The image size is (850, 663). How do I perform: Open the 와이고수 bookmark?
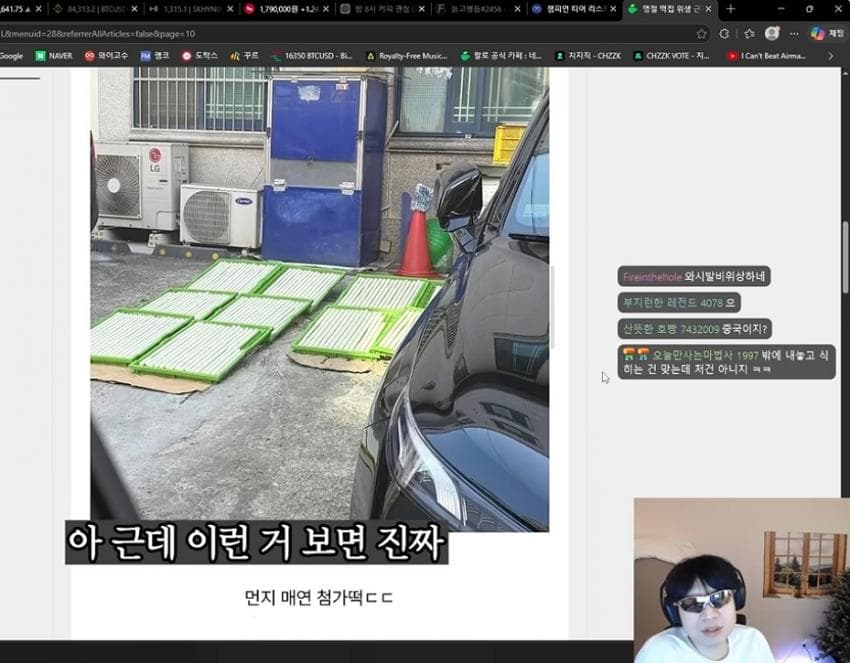coord(106,56)
